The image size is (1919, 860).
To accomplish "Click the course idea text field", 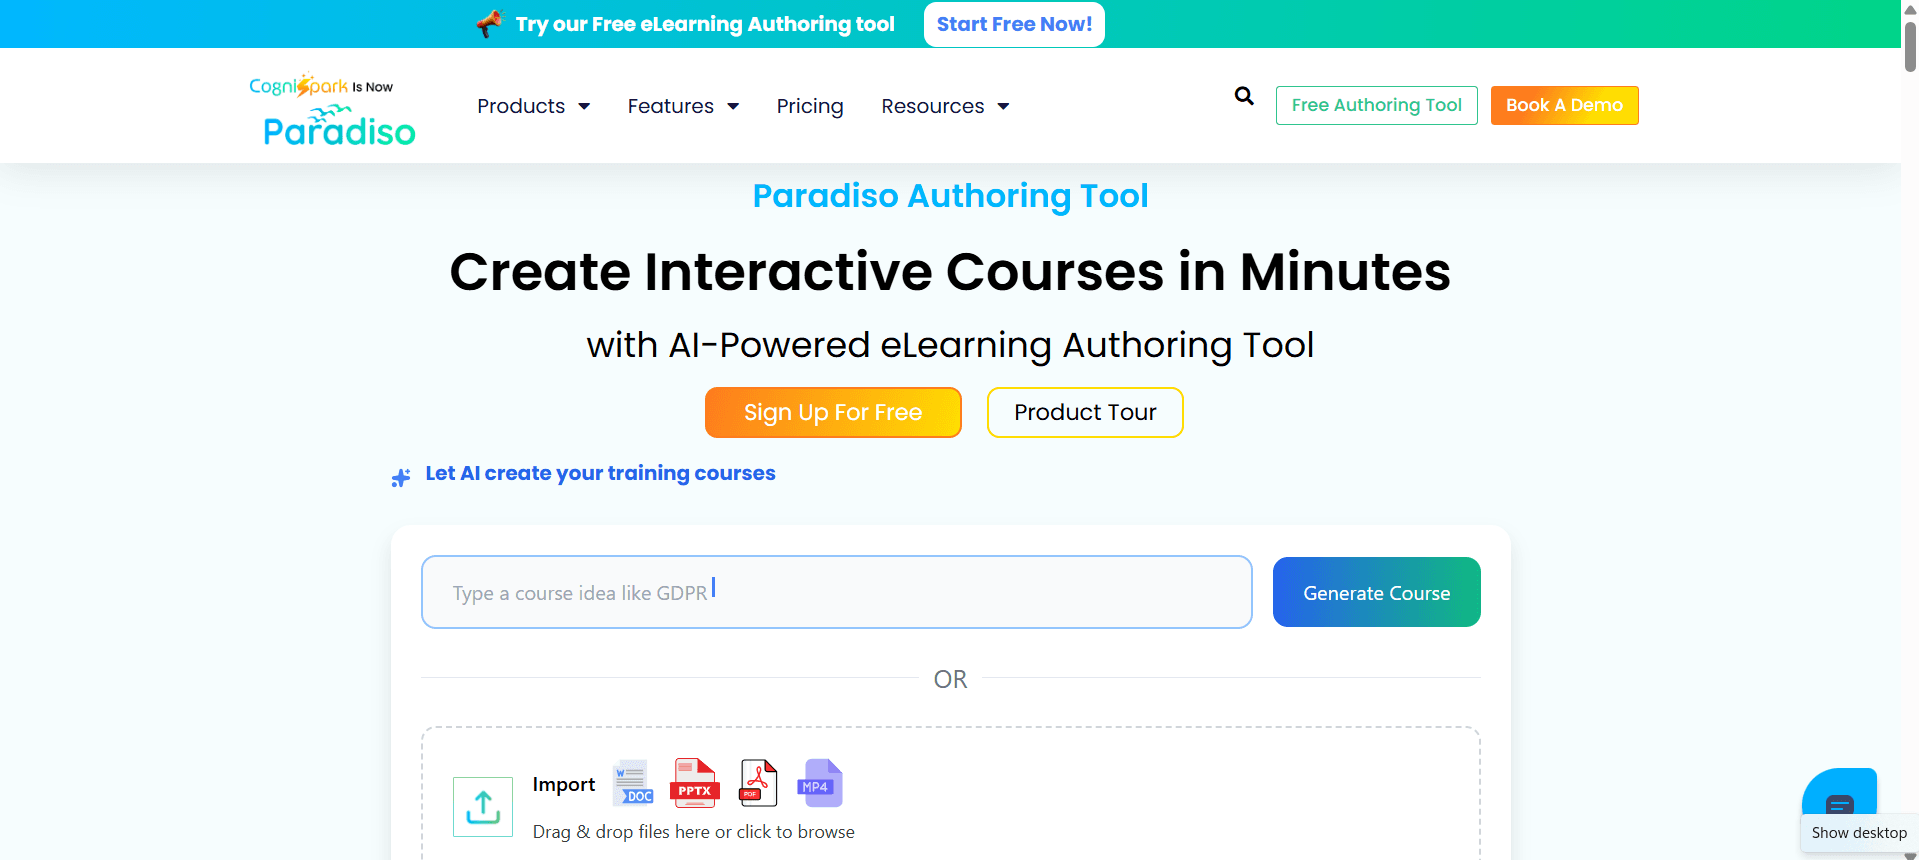I will click(836, 592).
